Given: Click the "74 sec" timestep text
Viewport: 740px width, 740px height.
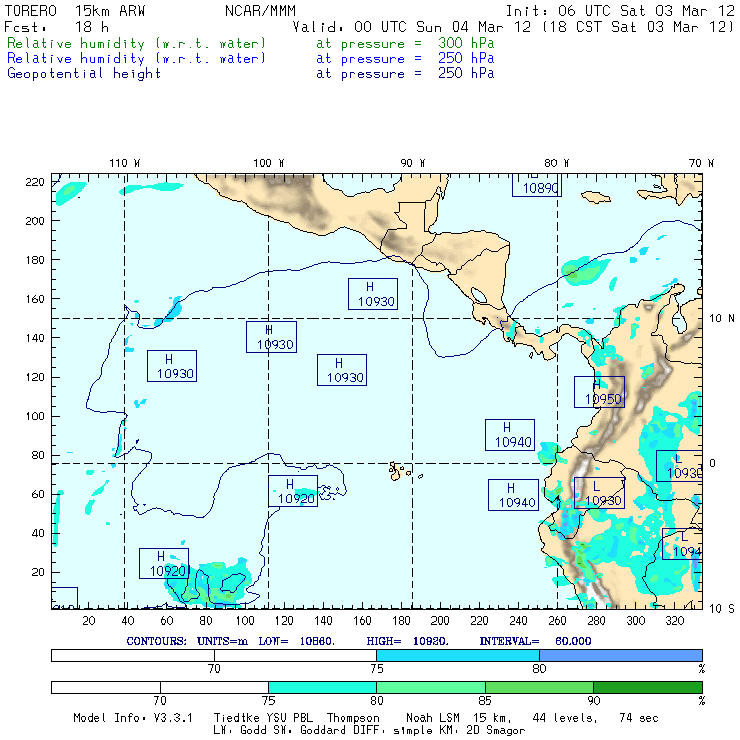Looking at the screenshot, I should (639, 718).
